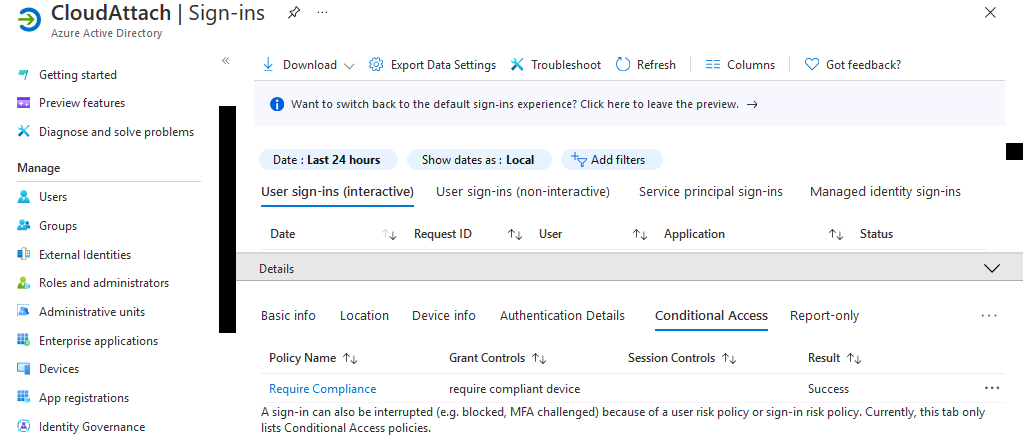Switch to User sign-ins (non-interactive) tab
Screen dimensions: 1023x445
coord(523,192)
